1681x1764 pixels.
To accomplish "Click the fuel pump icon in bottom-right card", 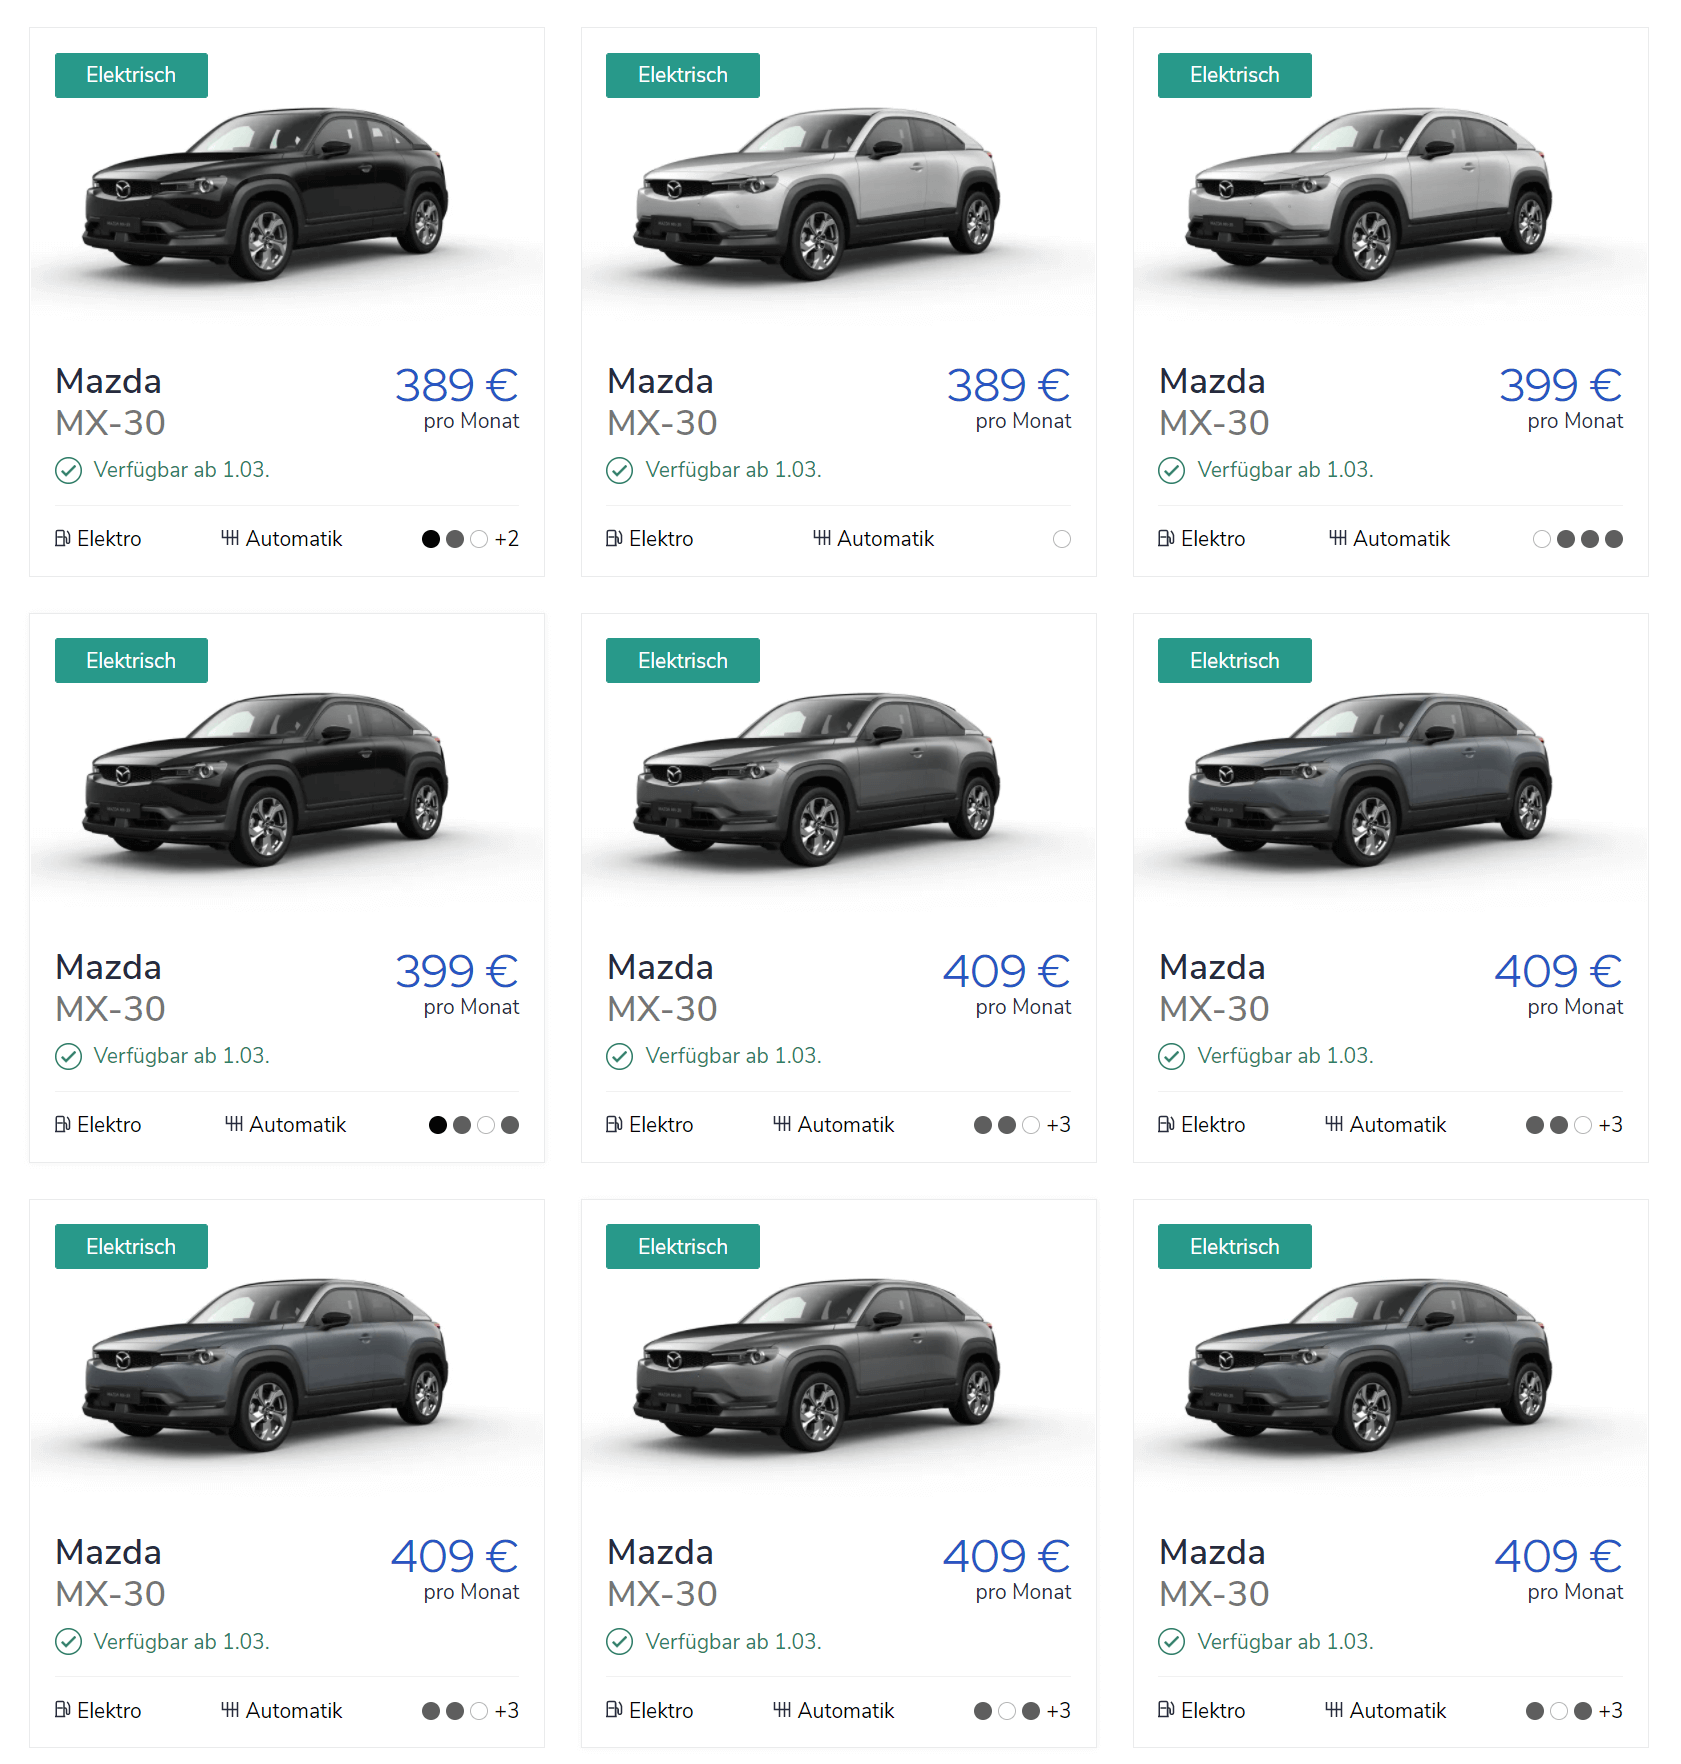I will [1166, 1710].
